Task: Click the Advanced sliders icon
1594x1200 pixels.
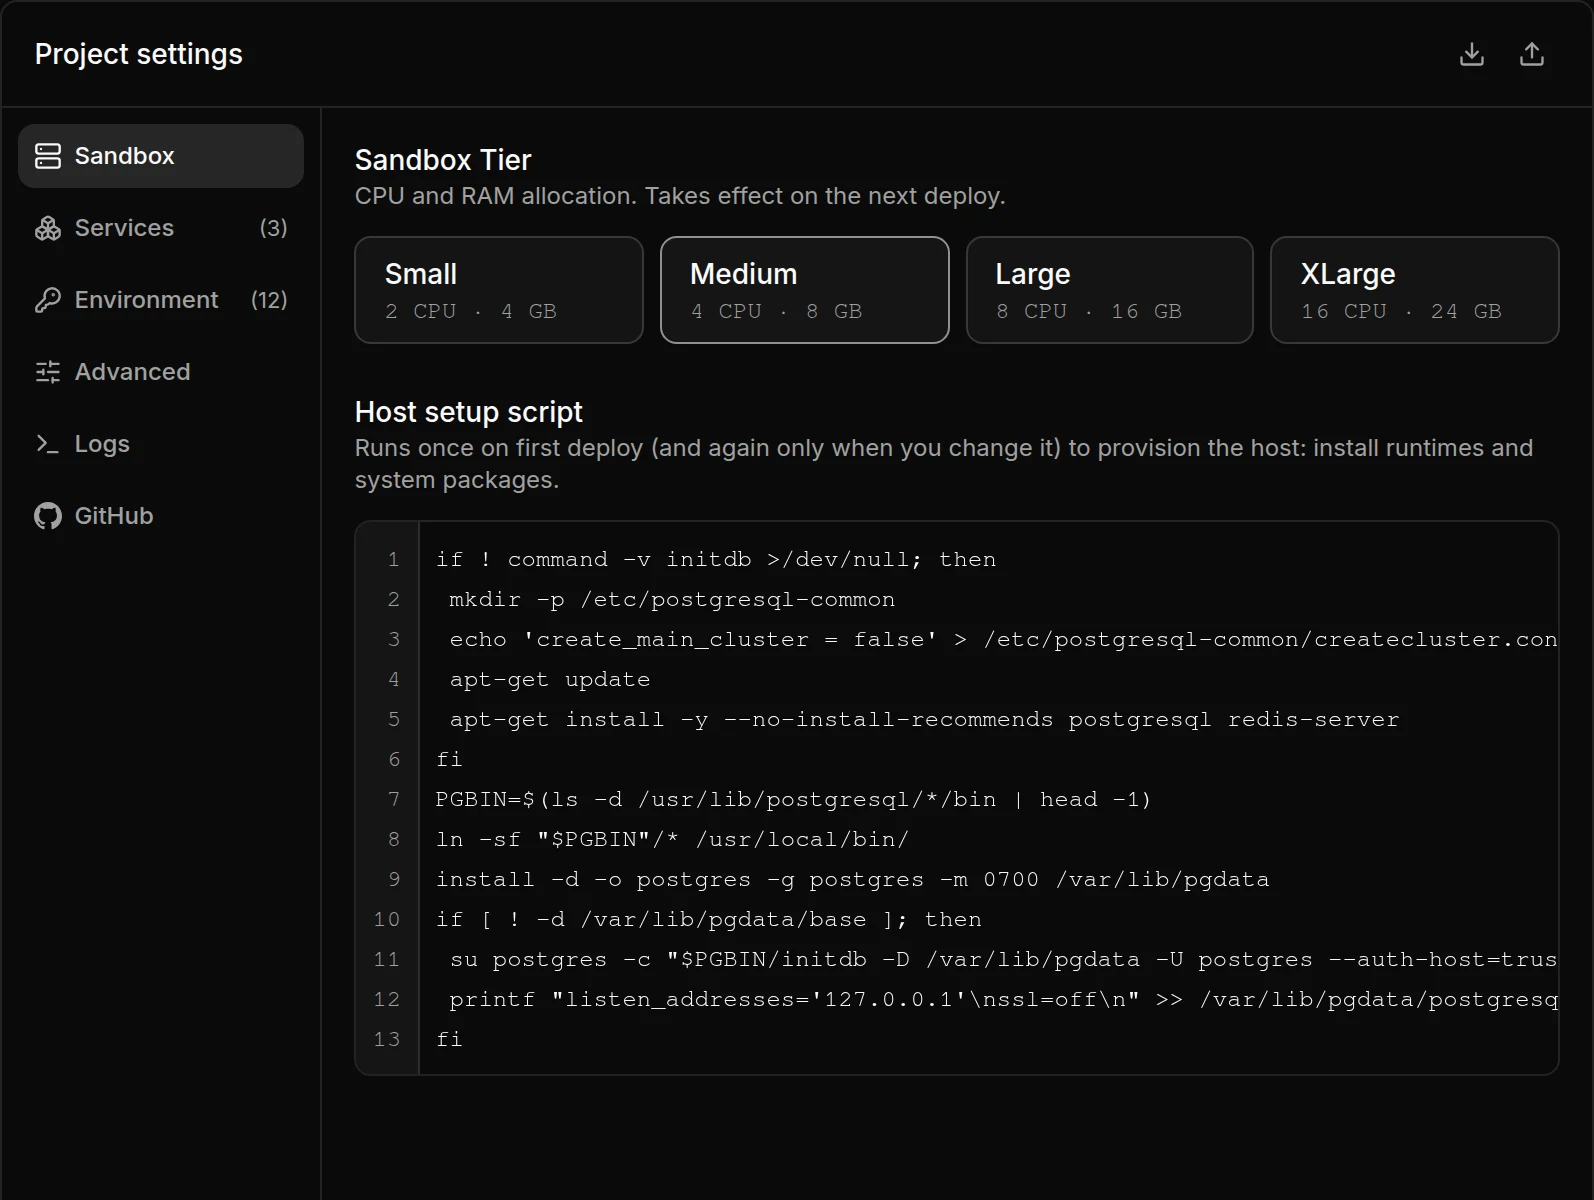Action: (48, 372)
